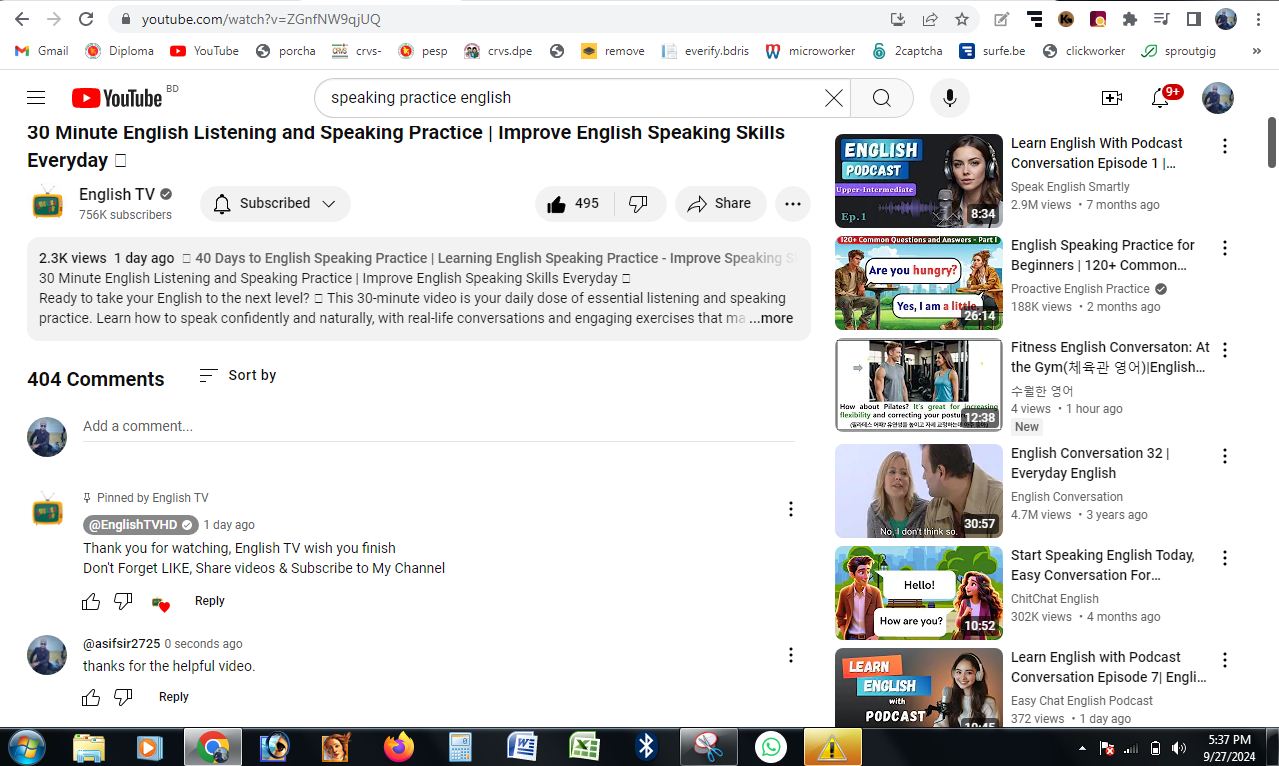Like the video with 495 likes
1279x766 pixels.
pos(574,203)
